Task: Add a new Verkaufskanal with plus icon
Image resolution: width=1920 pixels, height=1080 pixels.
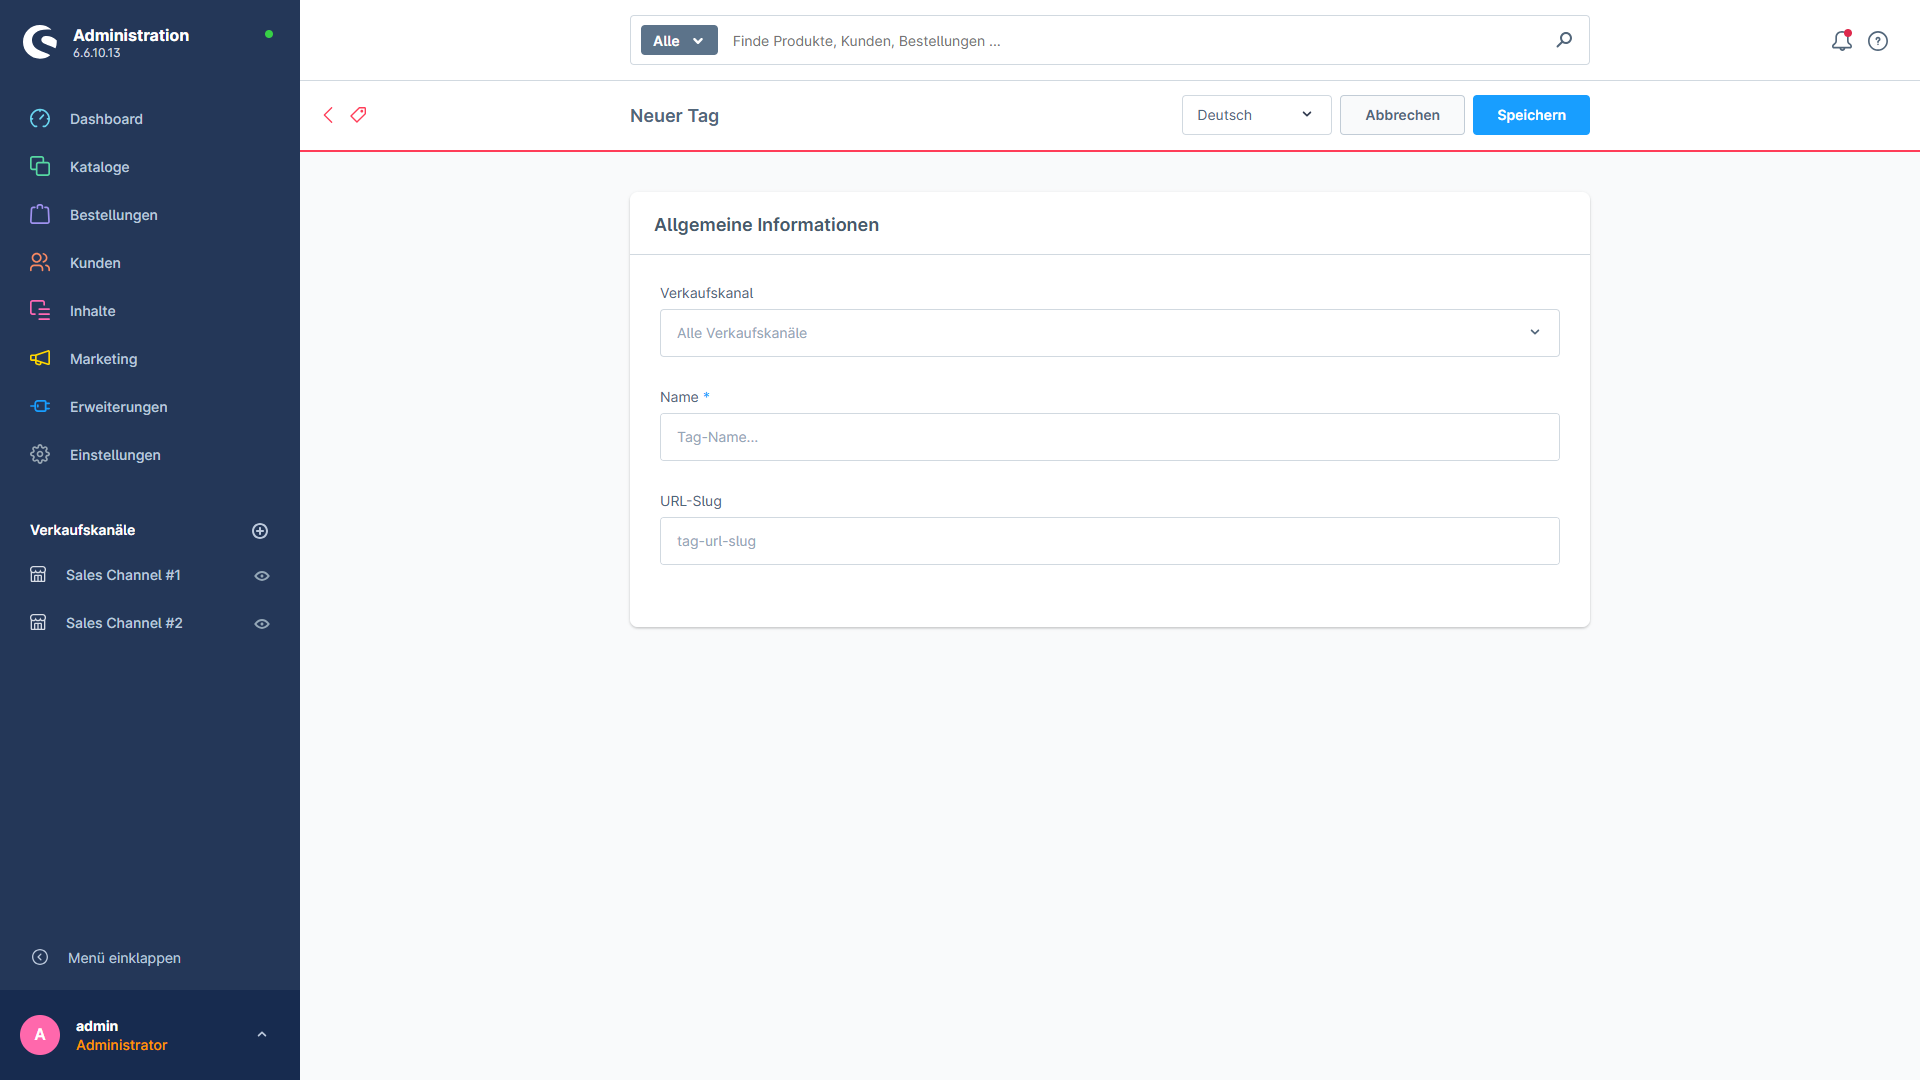Action: point(260,531)
